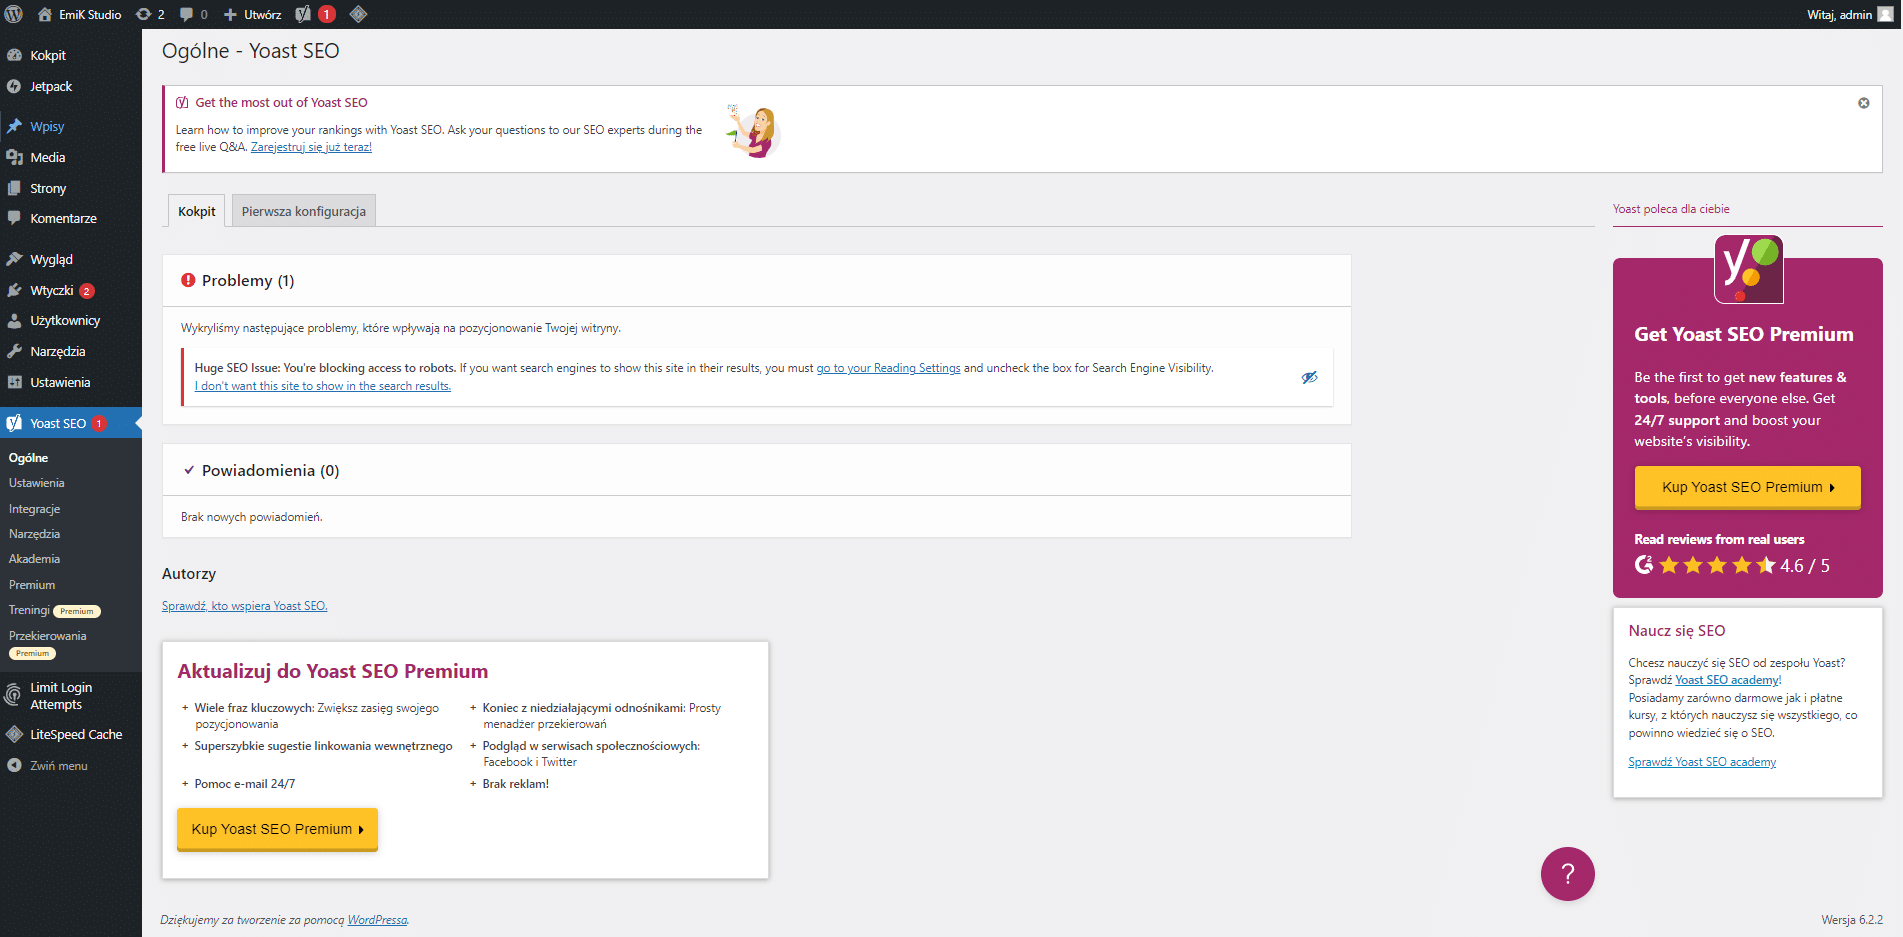Click the Zarejestruj się już teraz link
This screenshot has height=937, width=1903.
point(311,147)
